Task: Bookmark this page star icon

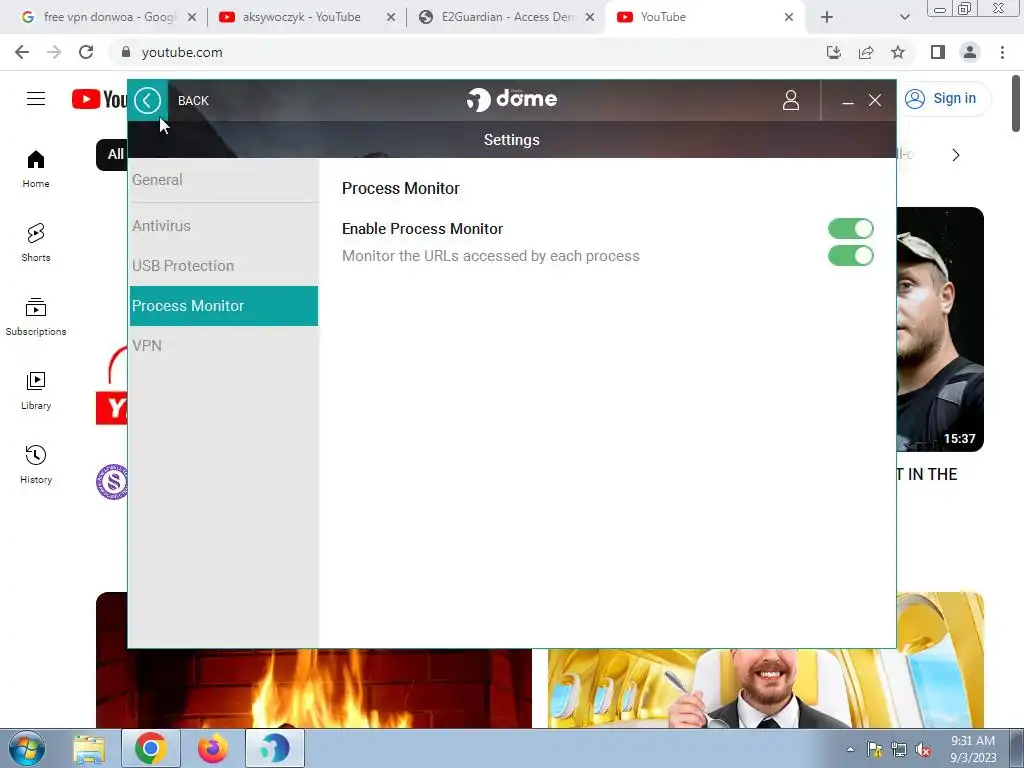Action: [x=898, y=52]
